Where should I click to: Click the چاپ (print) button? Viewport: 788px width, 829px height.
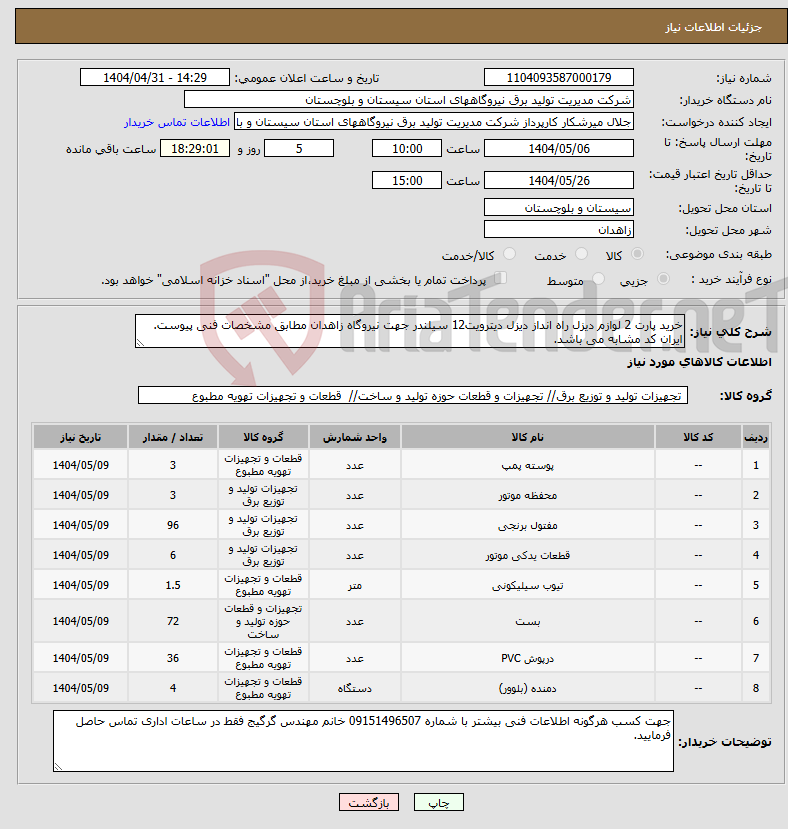point(438,803)
